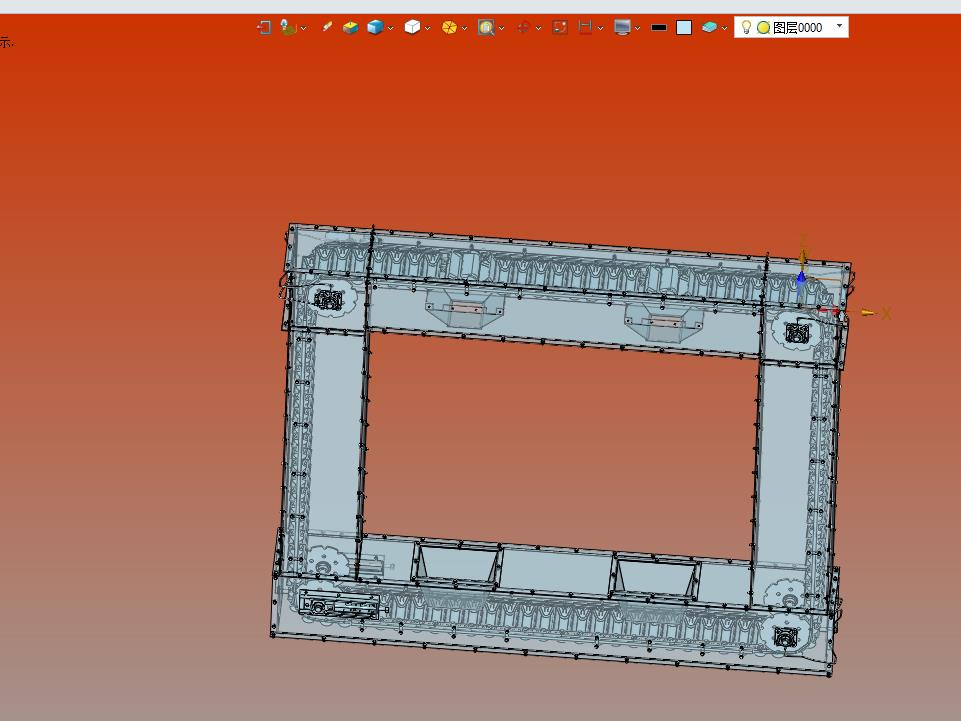Click the red crosshair target icon

[x=523, y=28]
